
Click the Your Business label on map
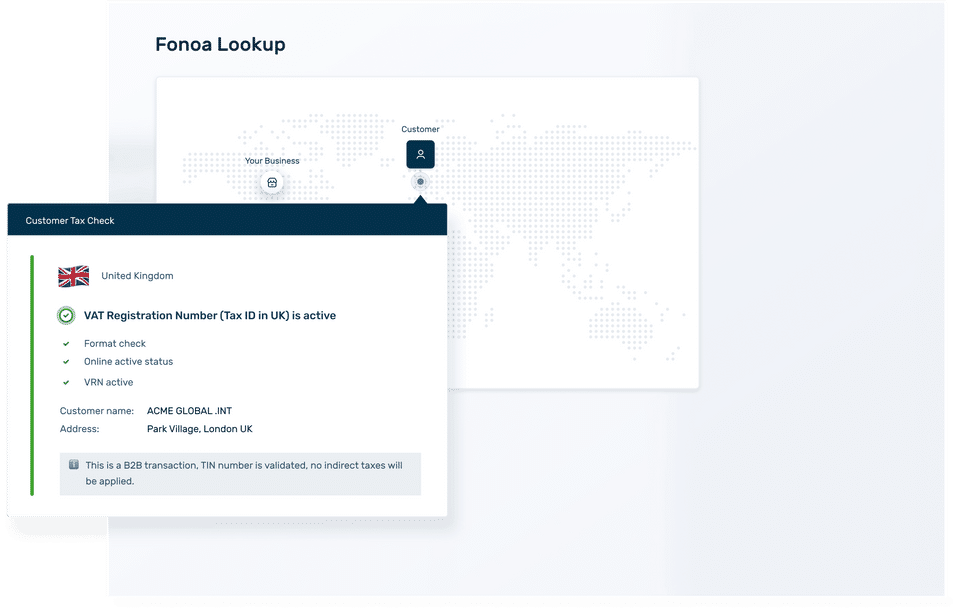[x=272, y=160]
